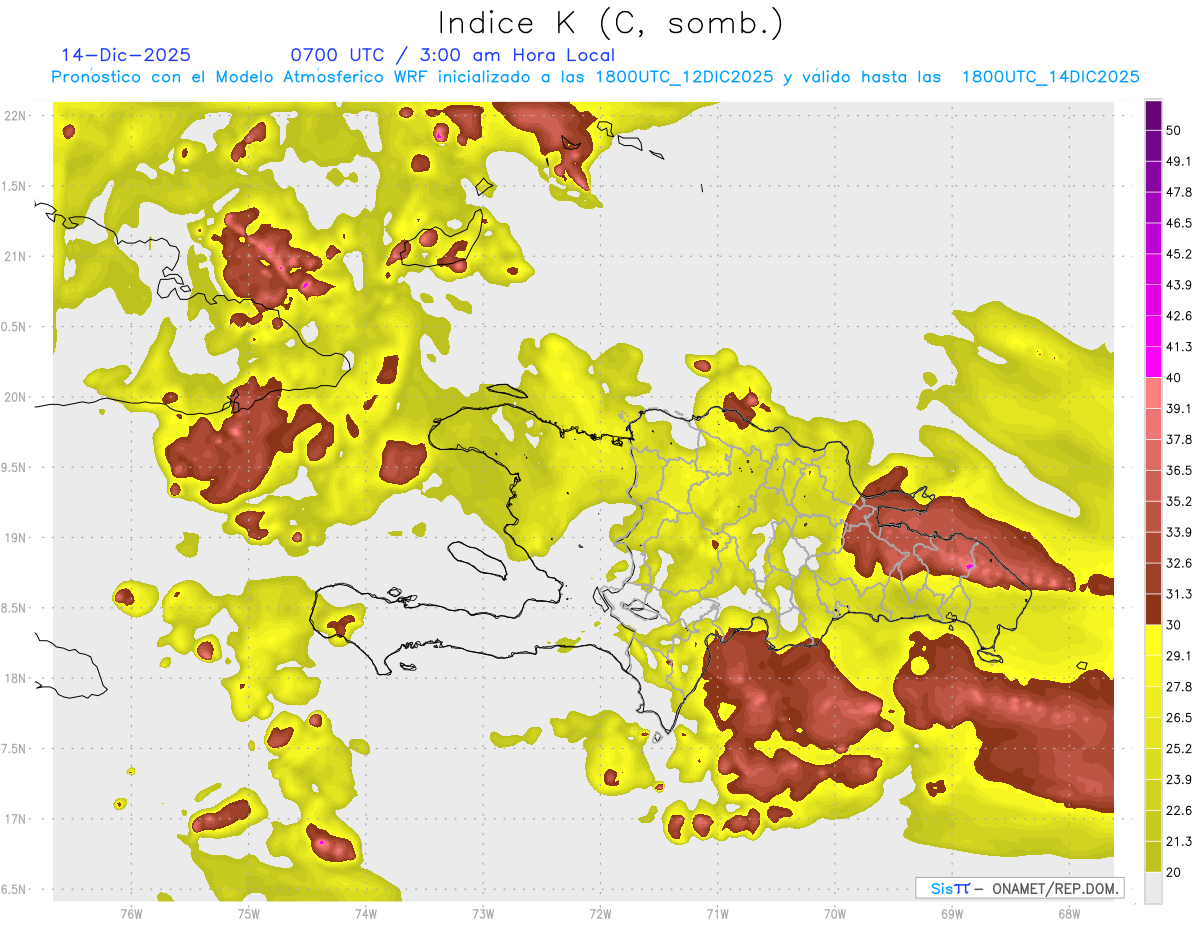Click the "75W" longitude label
Viewport: 1200px width, 927px height.
pos(249,914)
